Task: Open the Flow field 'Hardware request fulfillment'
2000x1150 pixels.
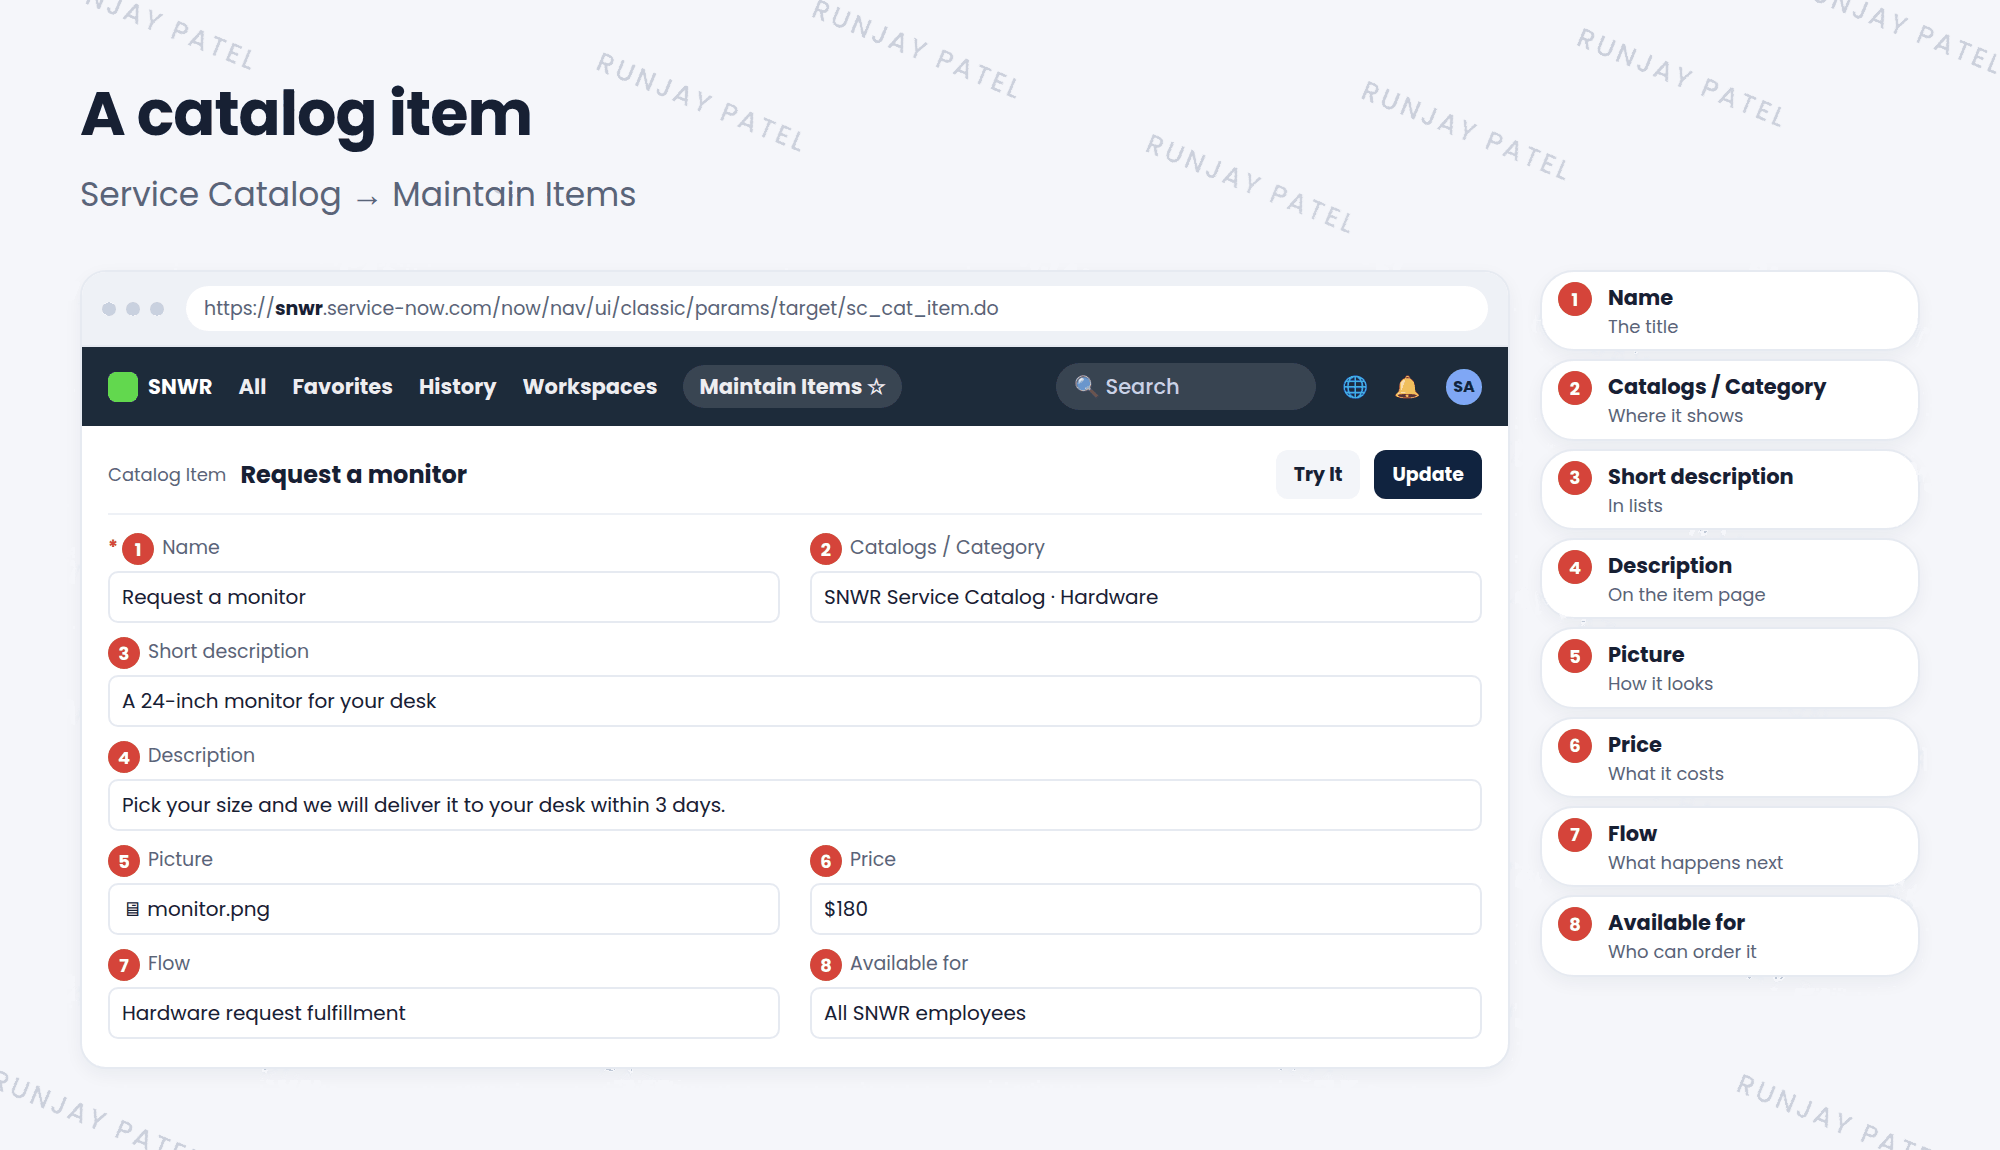Action: 443,1013
